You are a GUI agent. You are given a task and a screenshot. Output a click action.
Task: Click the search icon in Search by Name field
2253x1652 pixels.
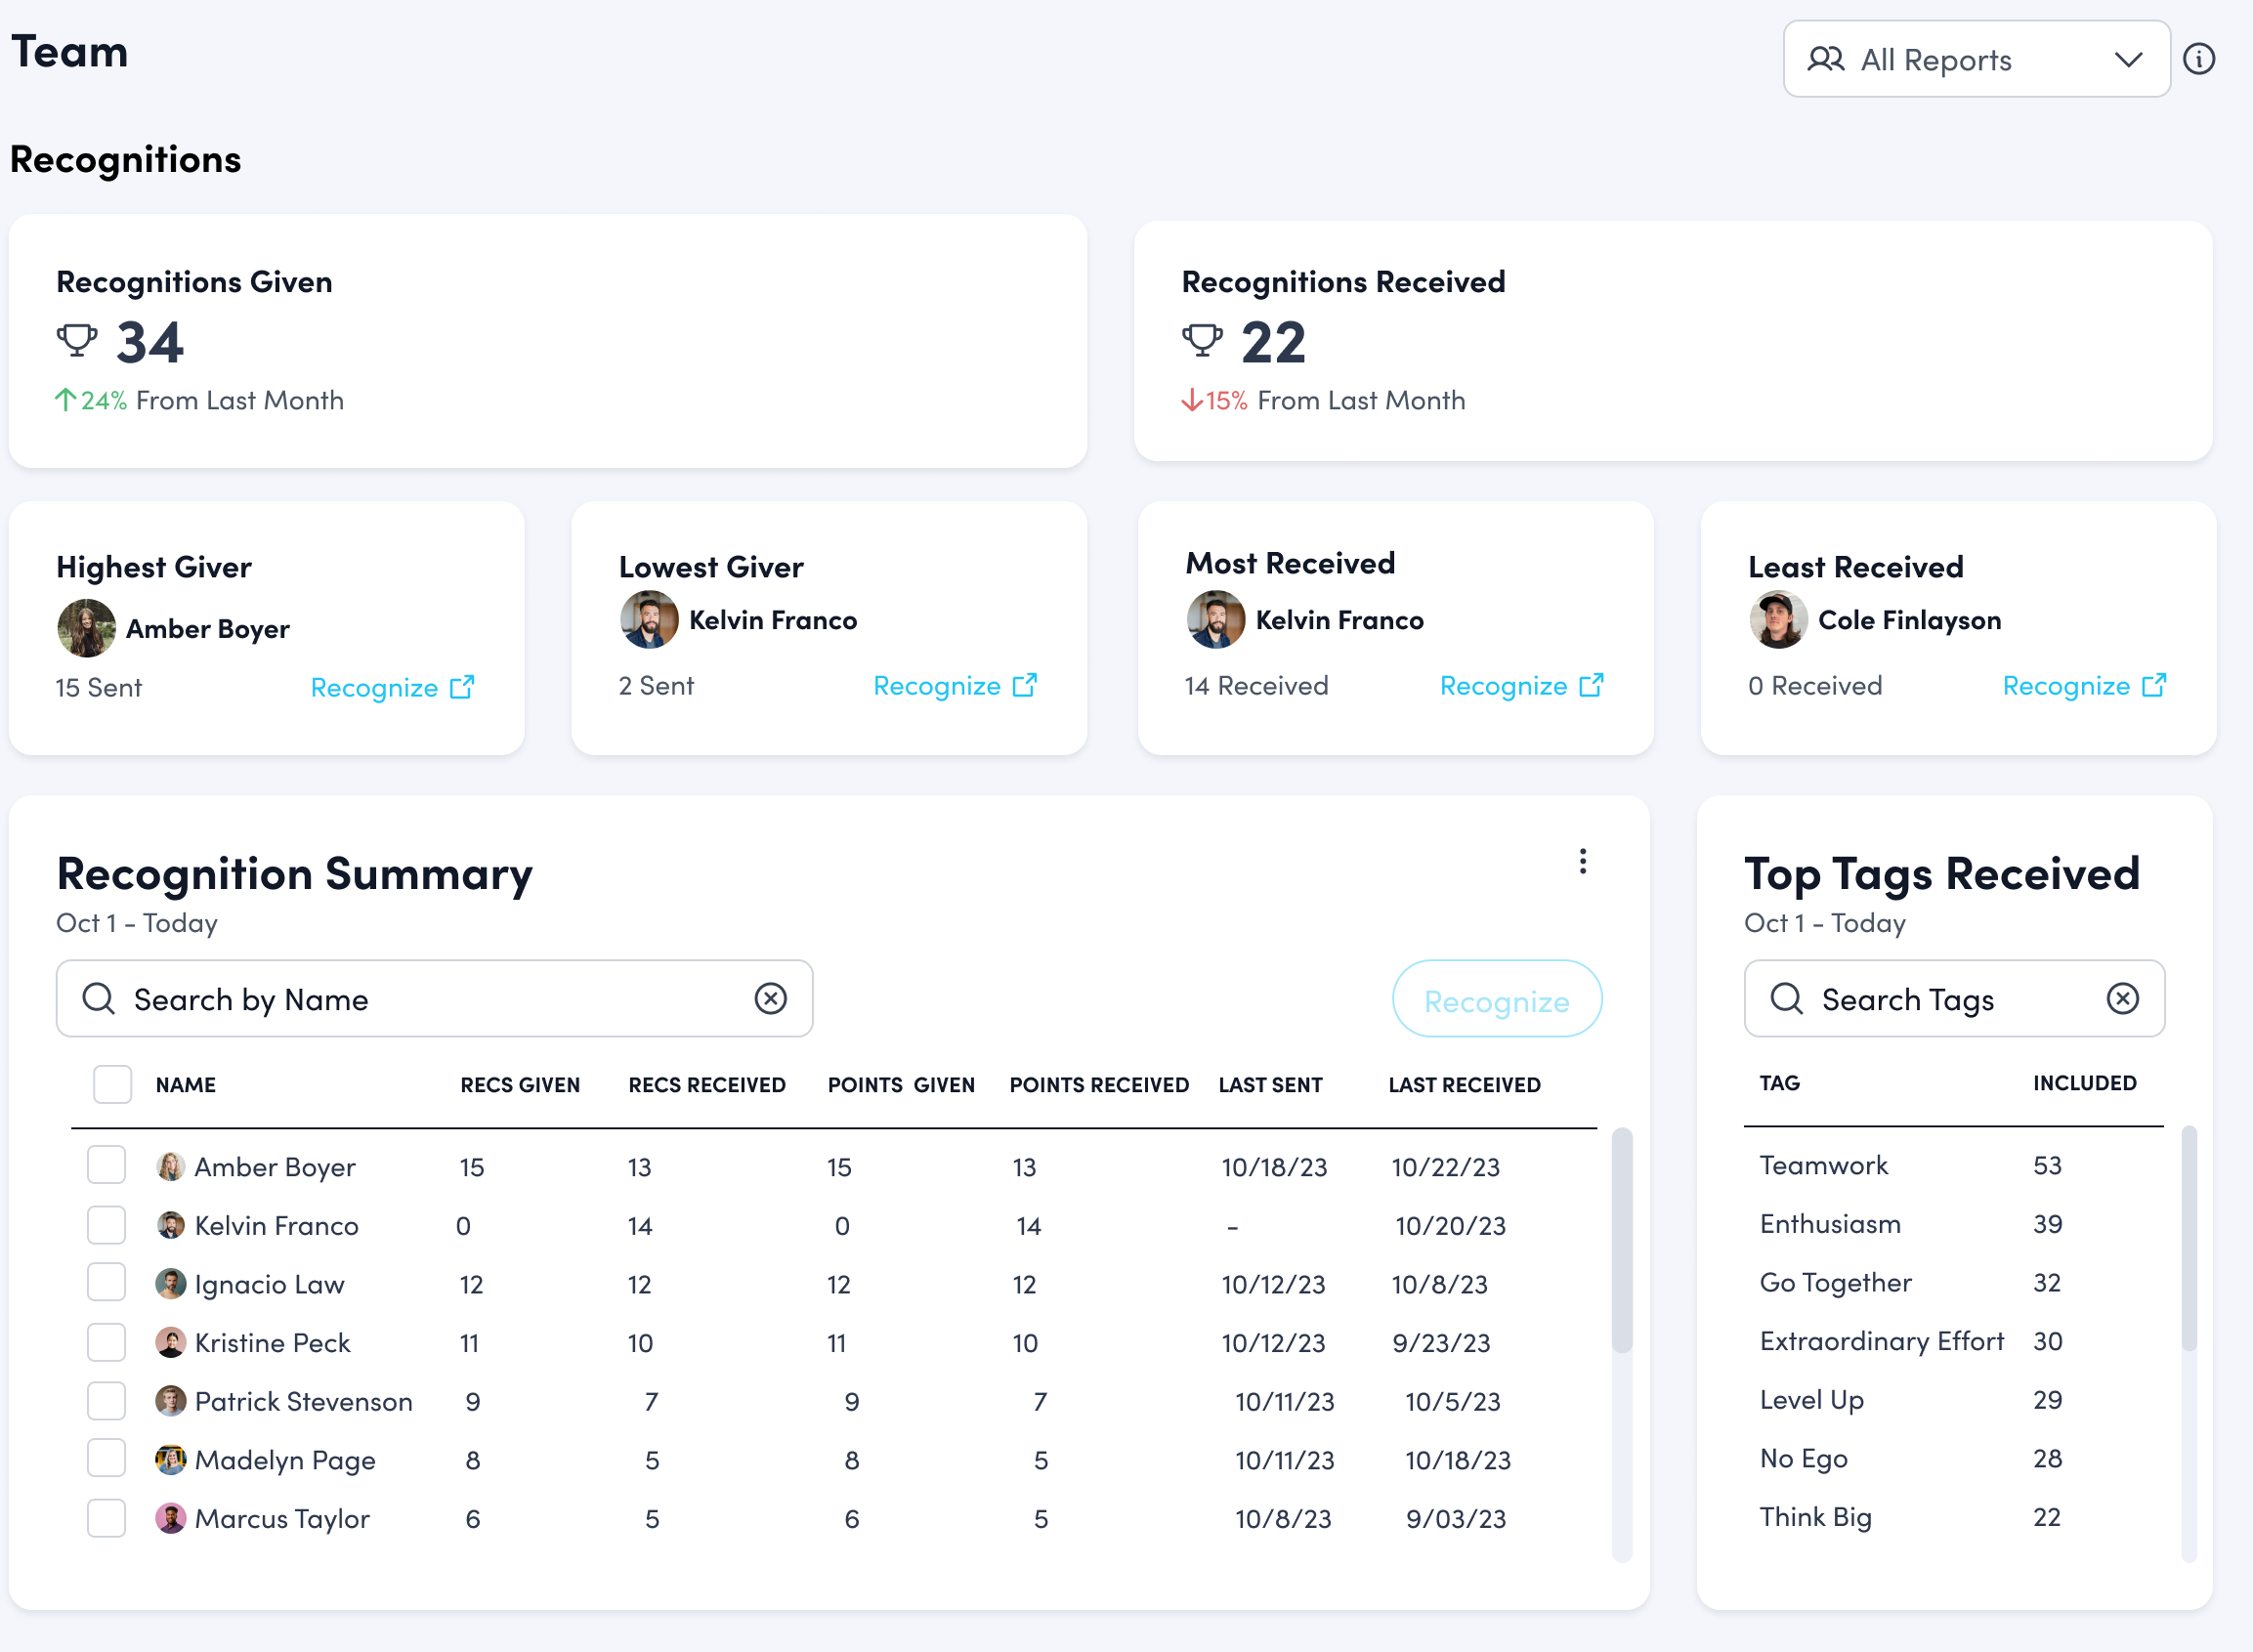click(x=98, y=999)
